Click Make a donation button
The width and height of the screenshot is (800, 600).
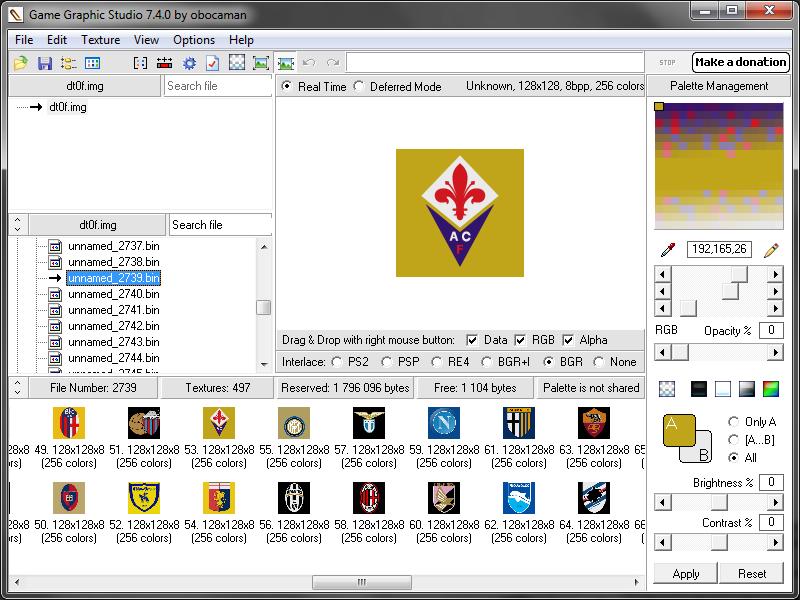point(741,62)
